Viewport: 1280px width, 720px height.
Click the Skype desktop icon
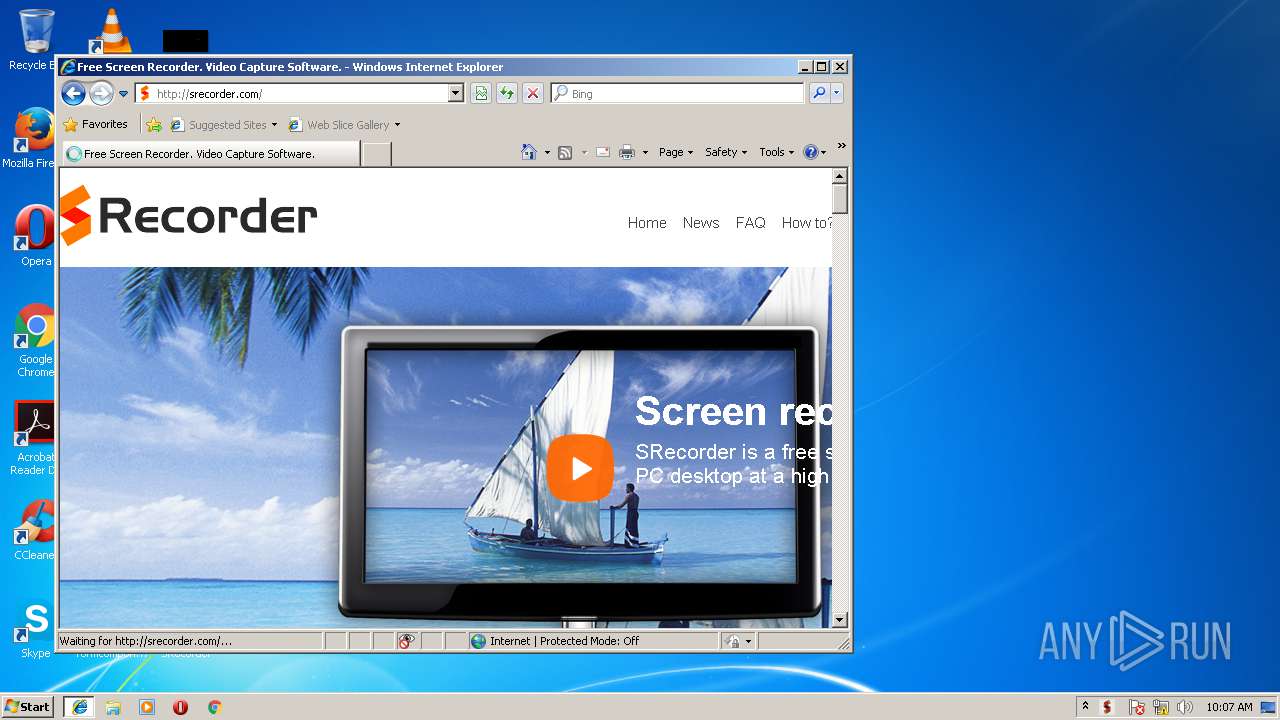[x=35, y=628]
